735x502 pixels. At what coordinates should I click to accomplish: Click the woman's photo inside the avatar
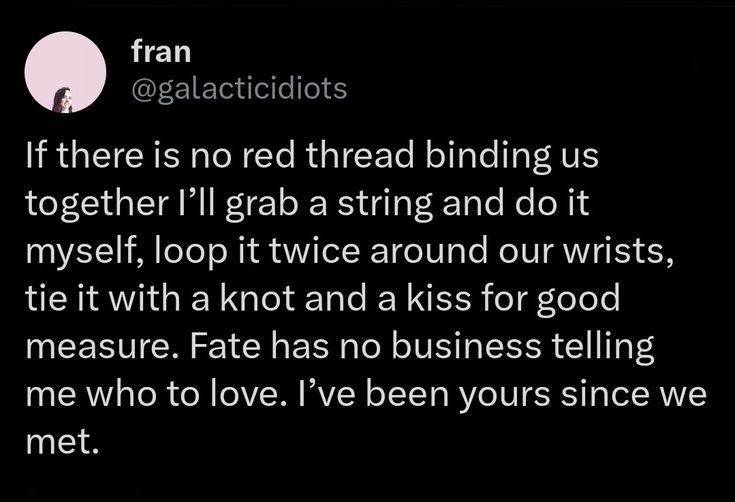click(63, 100)
